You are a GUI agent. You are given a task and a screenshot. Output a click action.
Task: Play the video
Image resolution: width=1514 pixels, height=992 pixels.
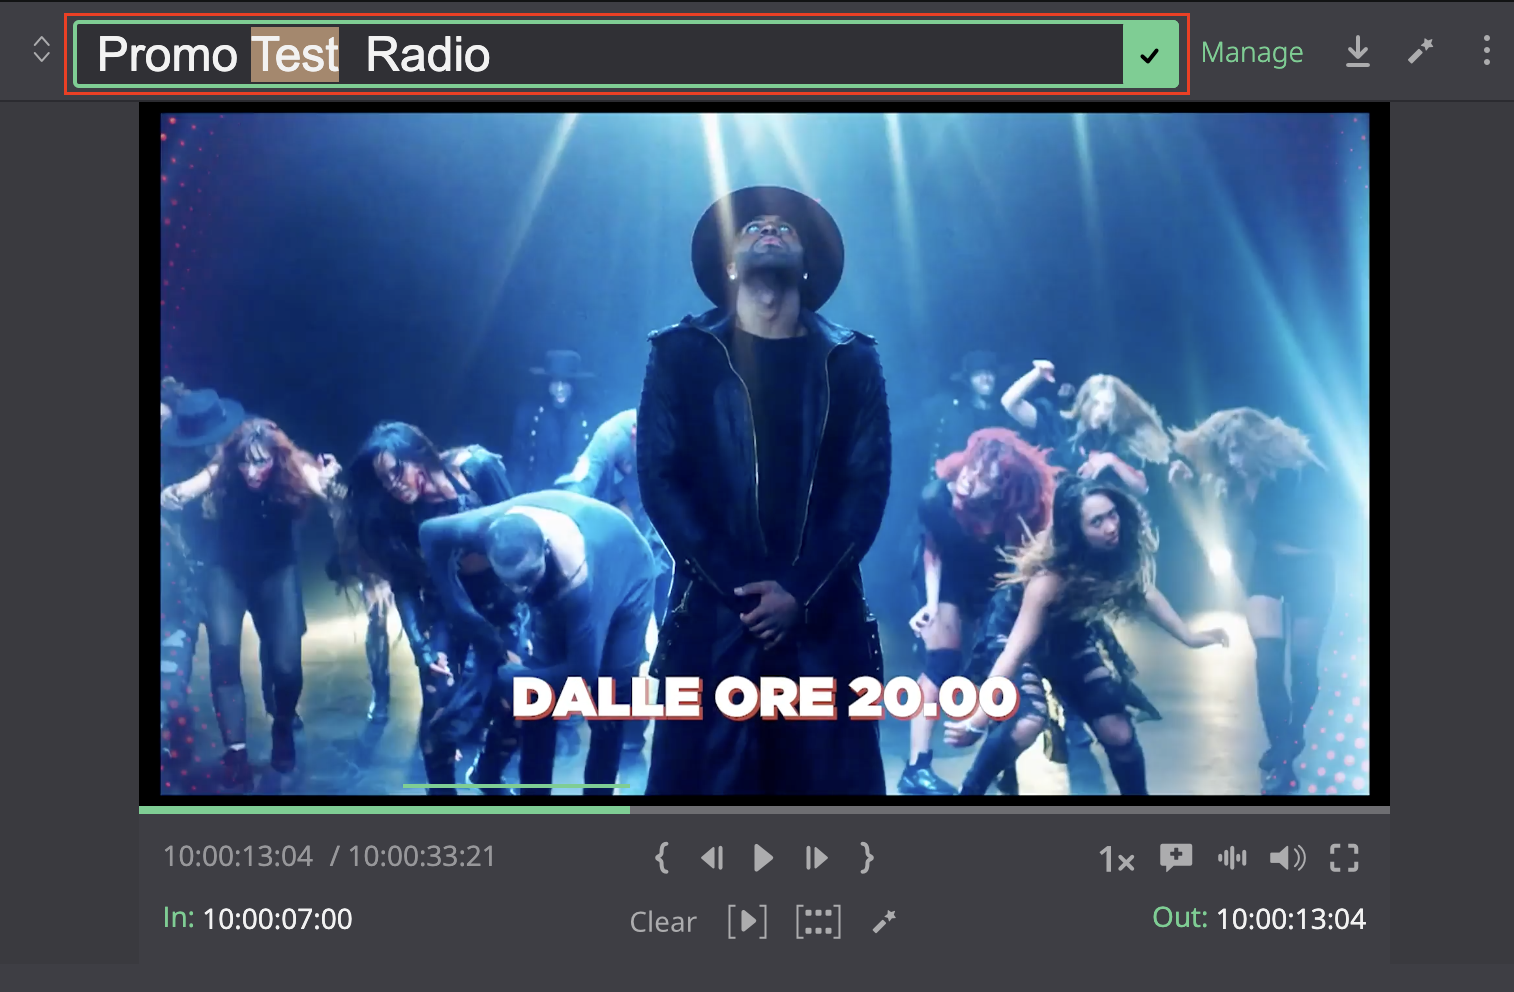pos(763,858)
